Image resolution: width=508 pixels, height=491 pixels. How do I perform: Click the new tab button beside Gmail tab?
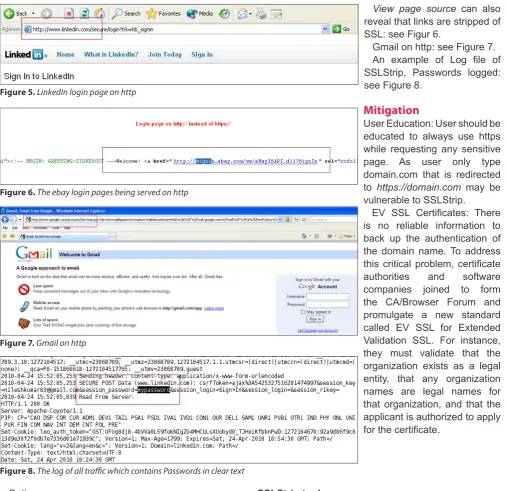pyautogui.click(x=113, y=236)
